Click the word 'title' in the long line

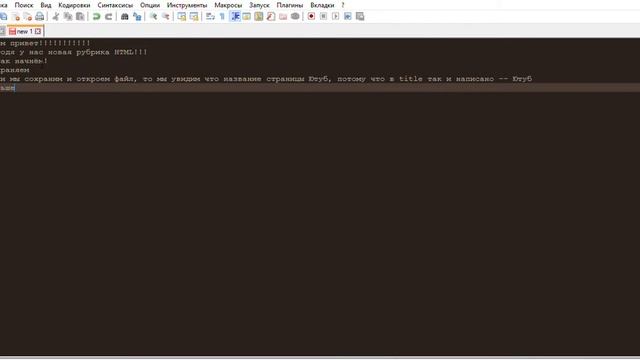click(411, 79)
